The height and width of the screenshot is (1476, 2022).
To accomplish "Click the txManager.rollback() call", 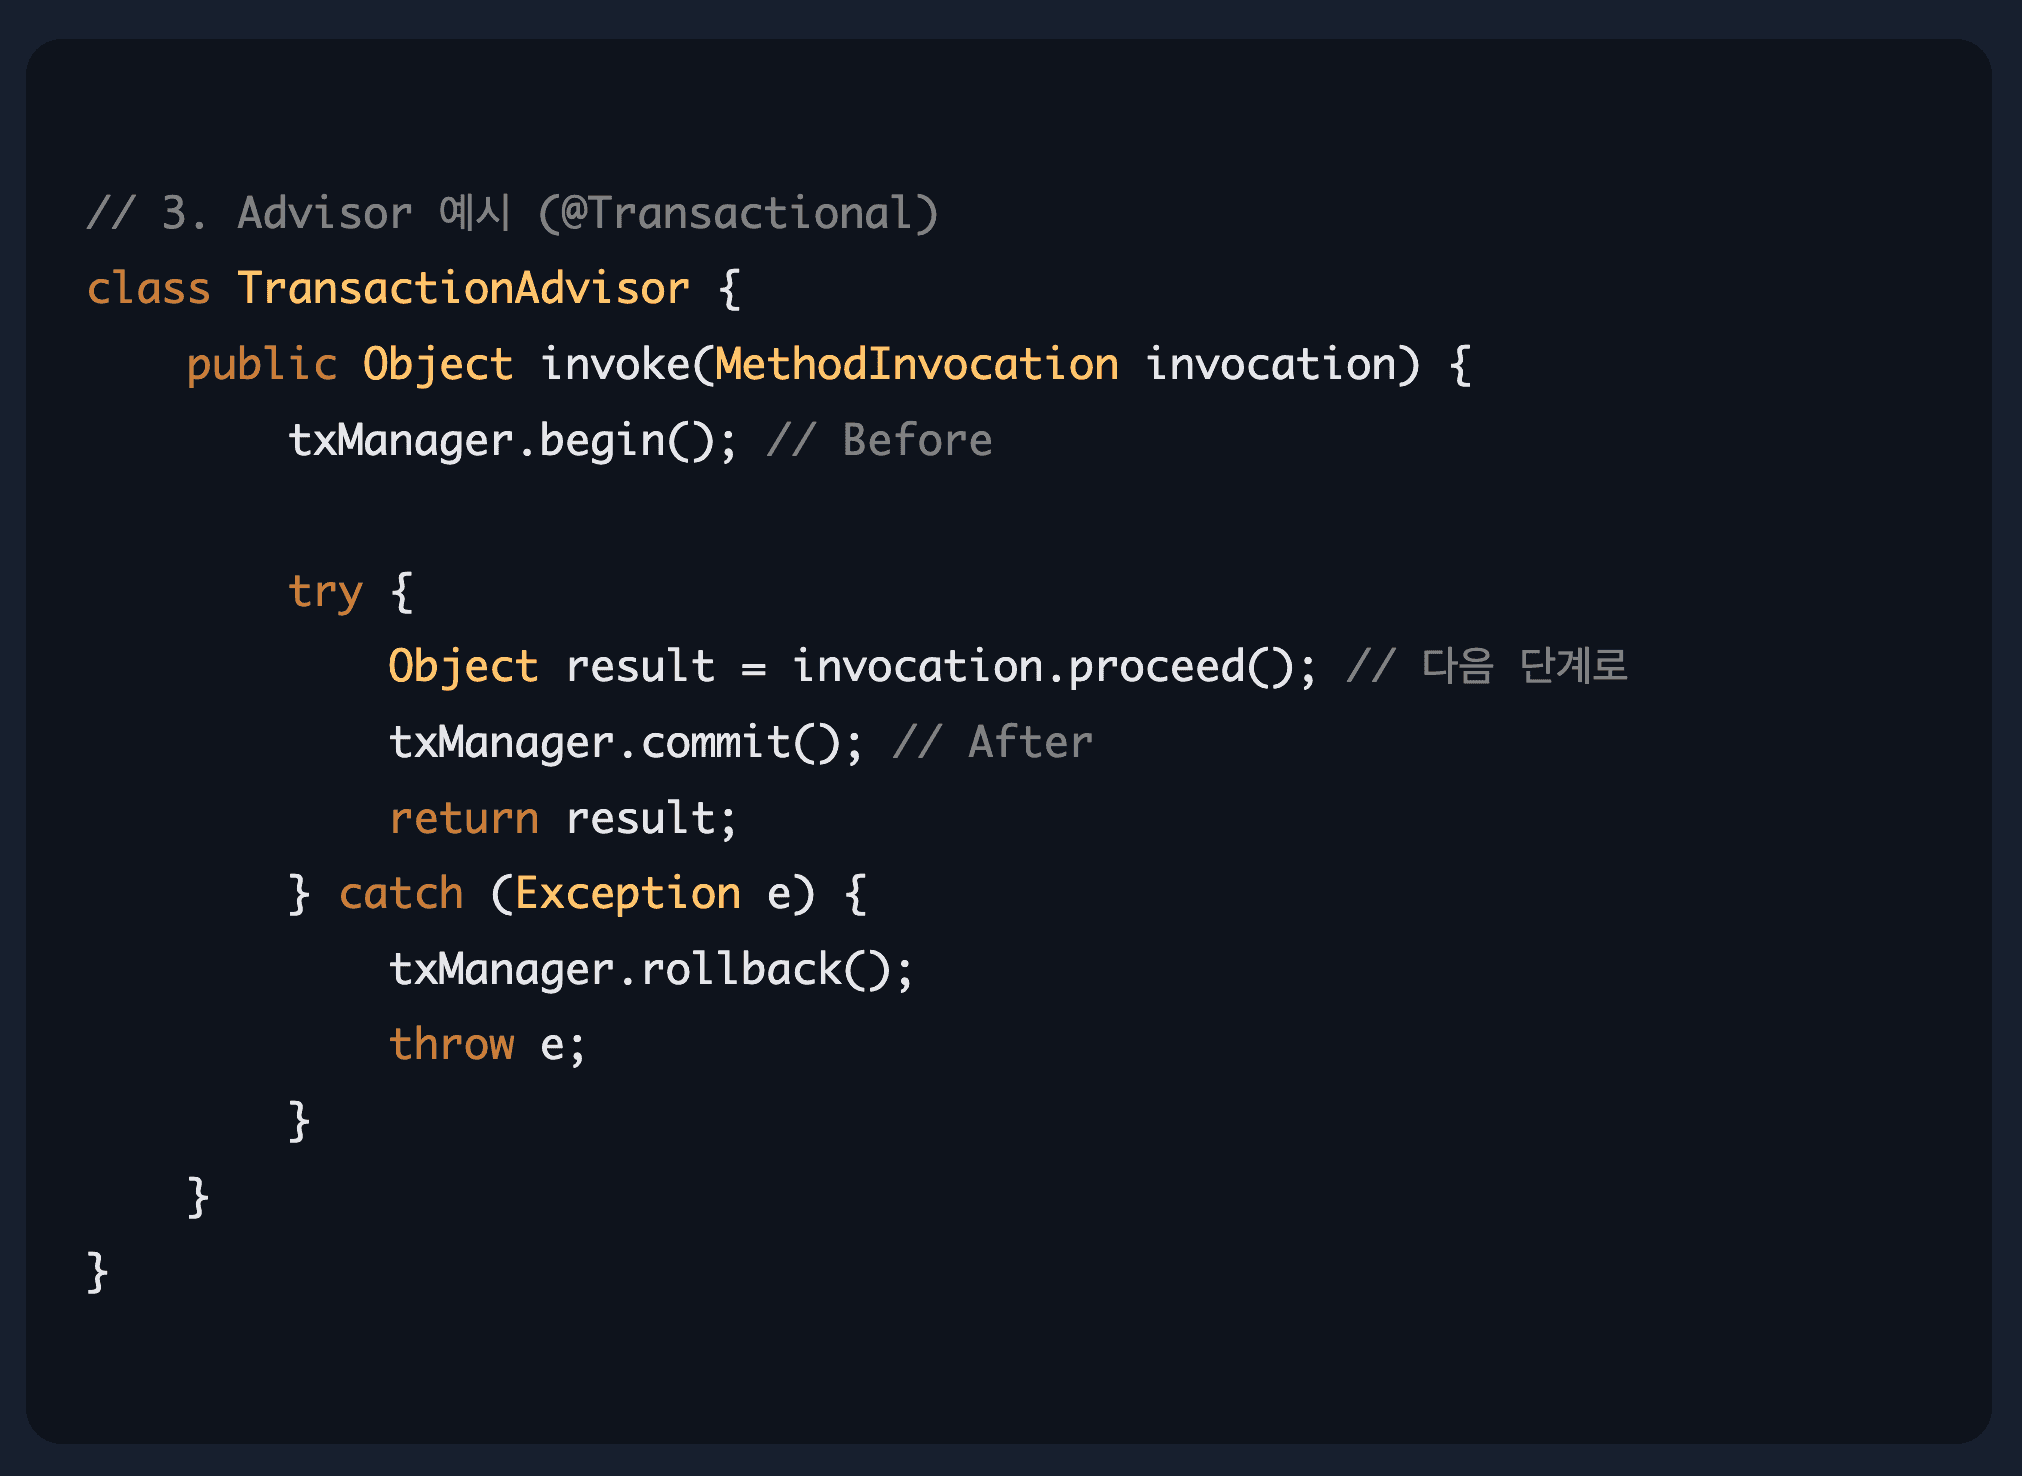I will click(x=650, y=970).
